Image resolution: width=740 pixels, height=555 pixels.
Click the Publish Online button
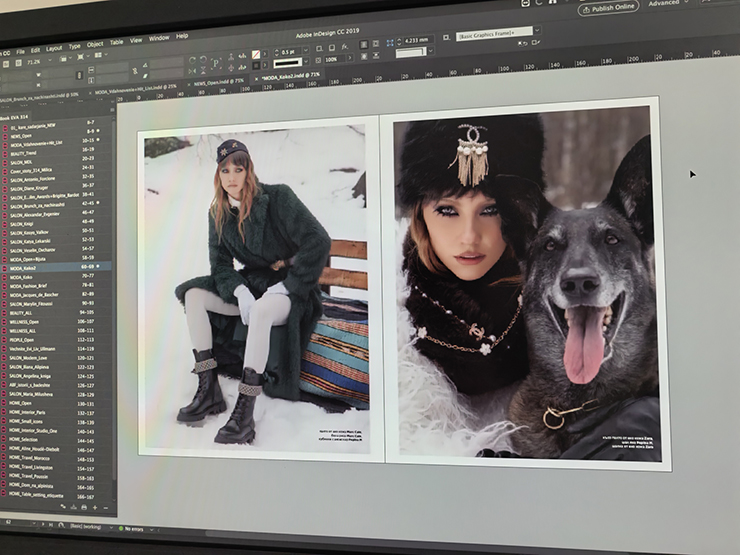tap(608, 7)
